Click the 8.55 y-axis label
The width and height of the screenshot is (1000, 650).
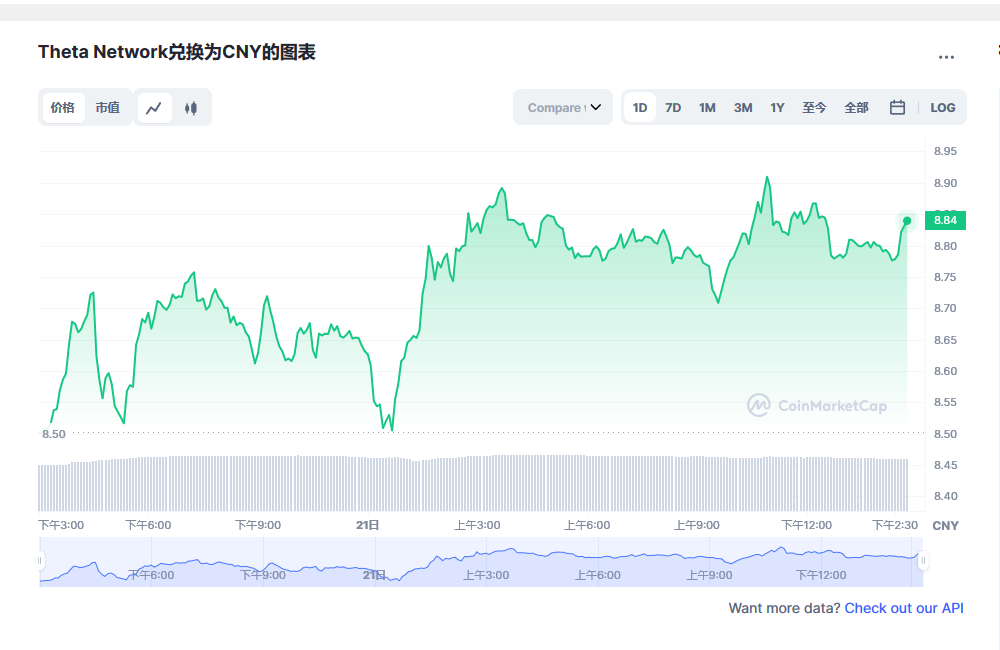tap(945, 403)
